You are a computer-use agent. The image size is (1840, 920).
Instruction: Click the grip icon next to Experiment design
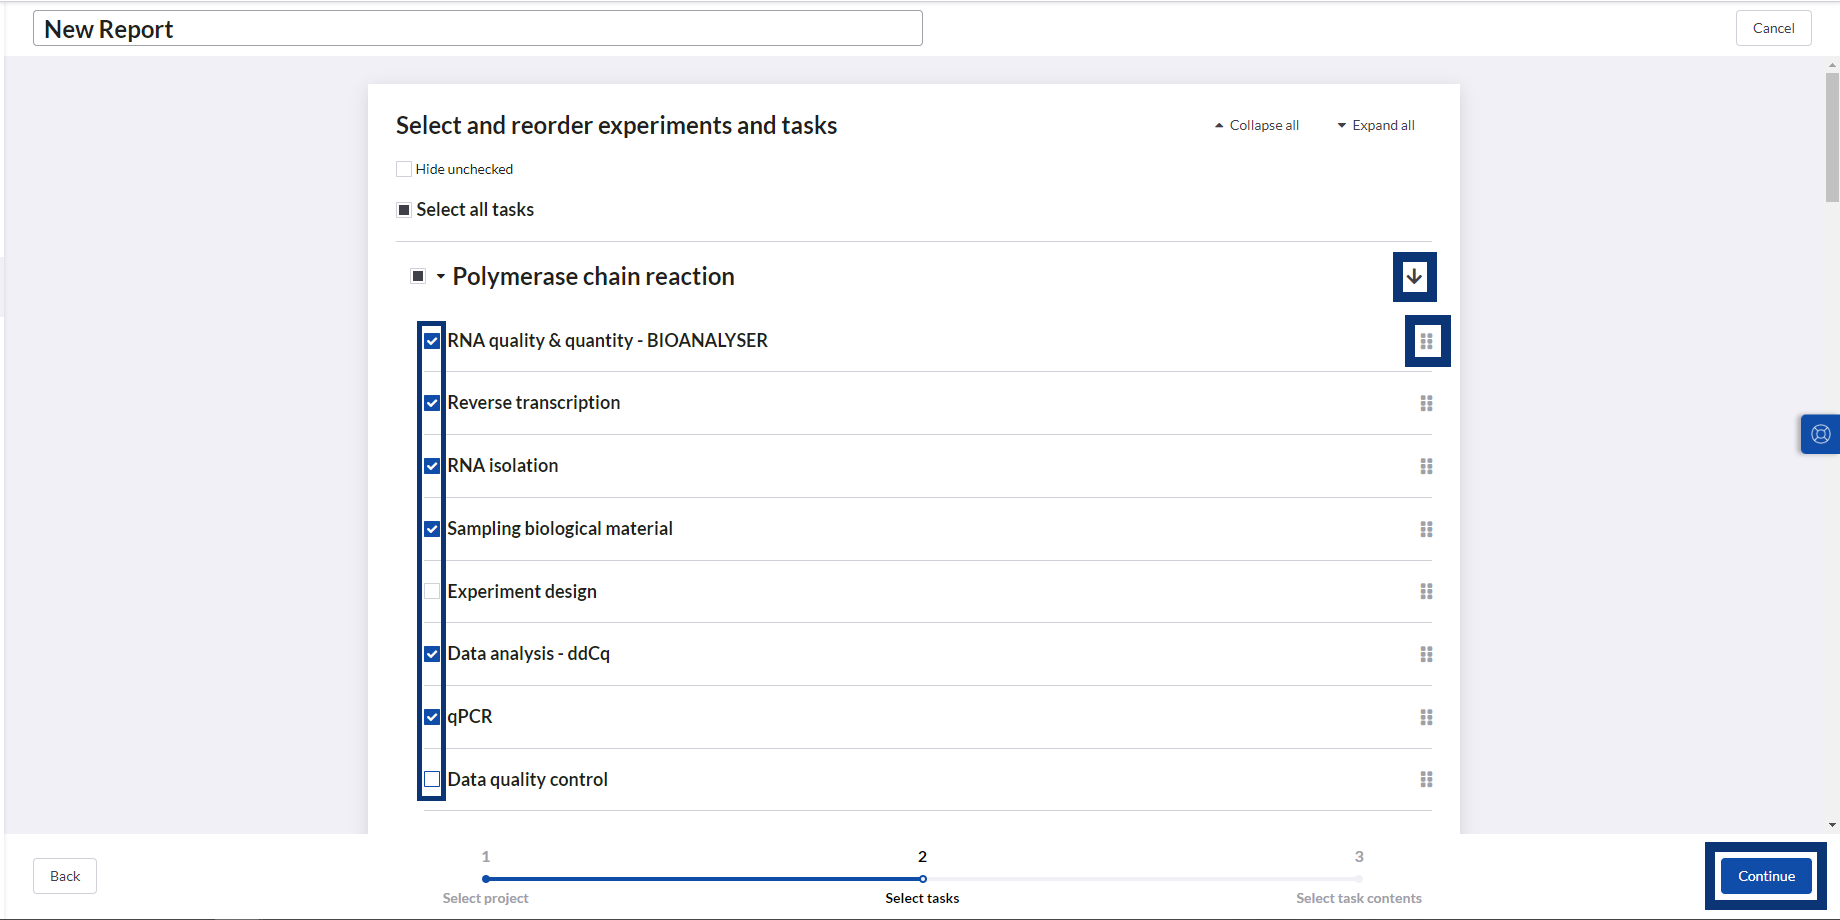coord(1426,592)
